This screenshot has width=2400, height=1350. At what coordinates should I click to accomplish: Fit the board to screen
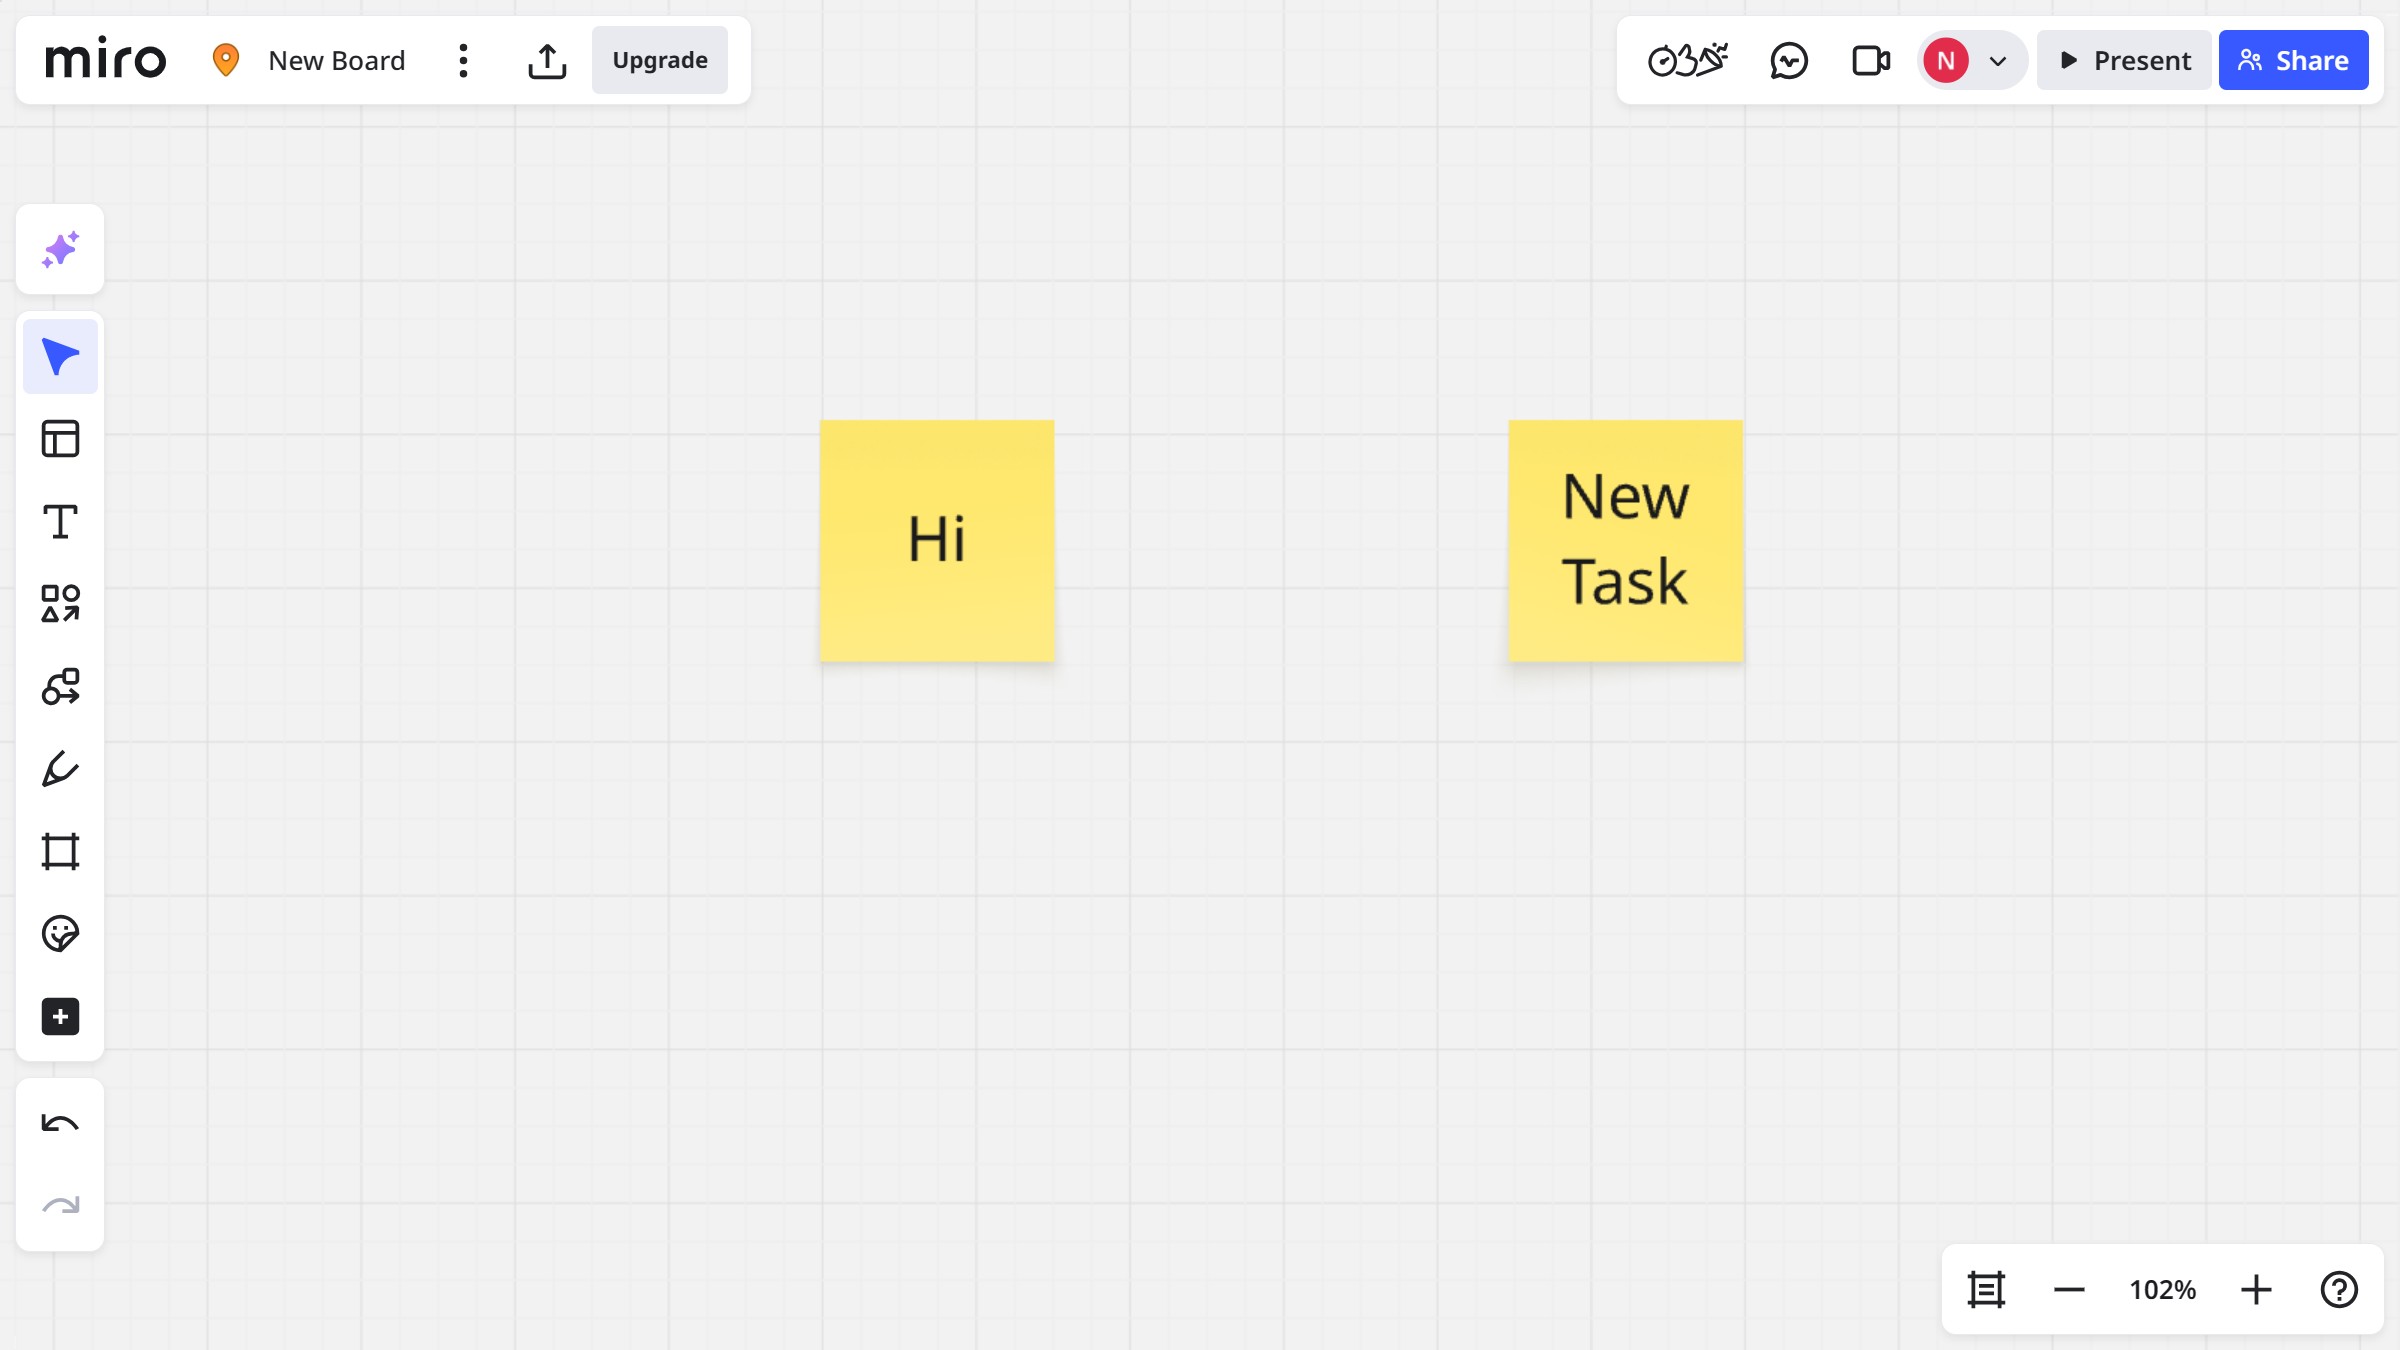(1986, 1289)
